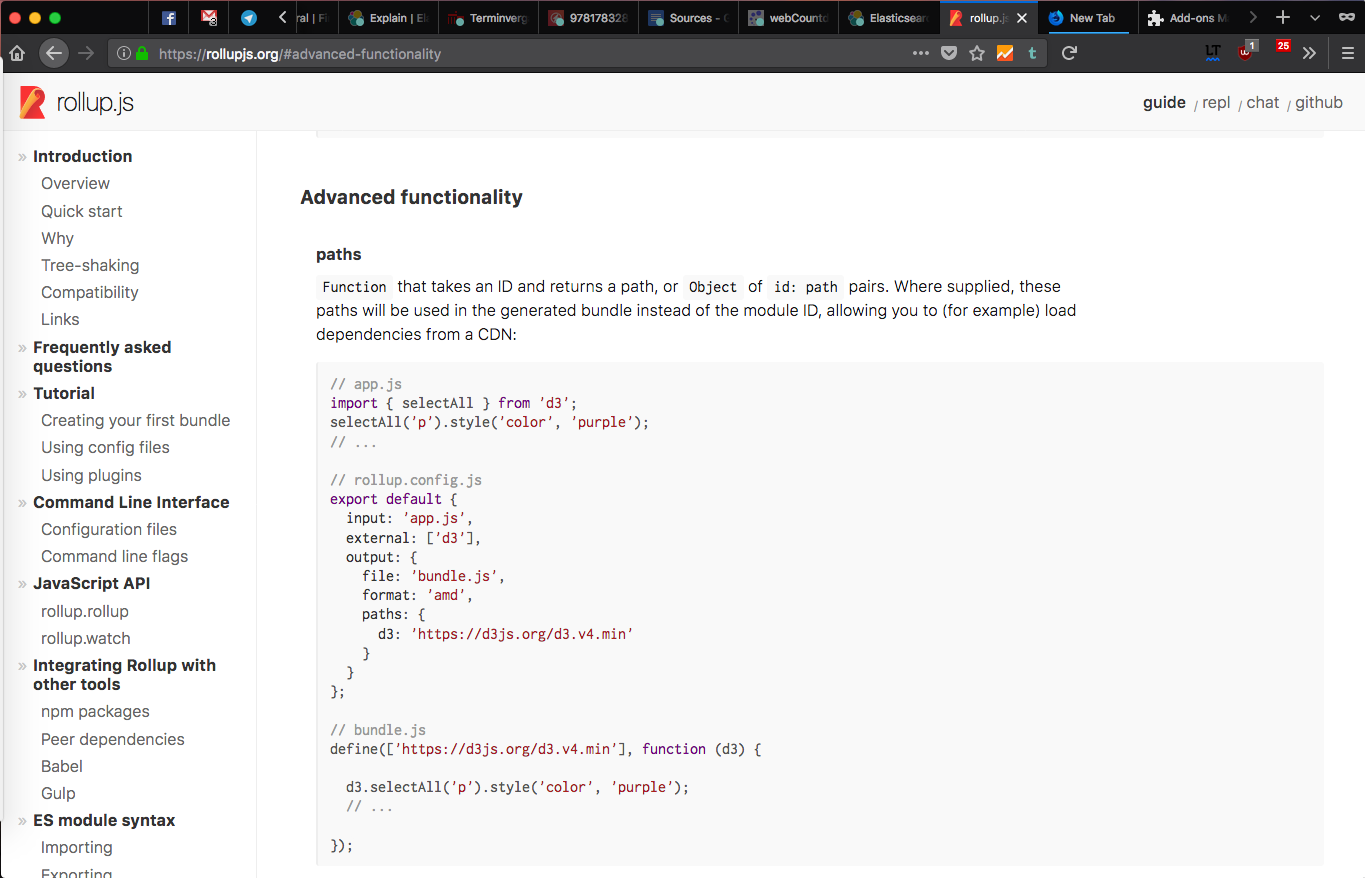
Task: Go forward with the forward arrow
Action: [x=87, y=54]
